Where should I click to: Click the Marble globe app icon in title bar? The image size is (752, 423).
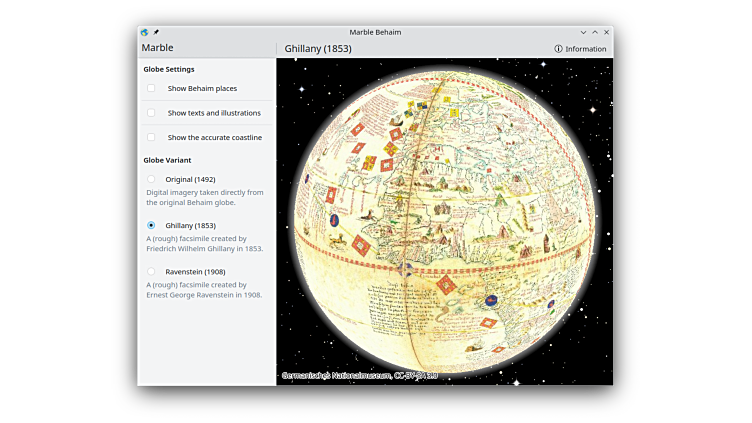pyautogui.click(x=145, y=32)
